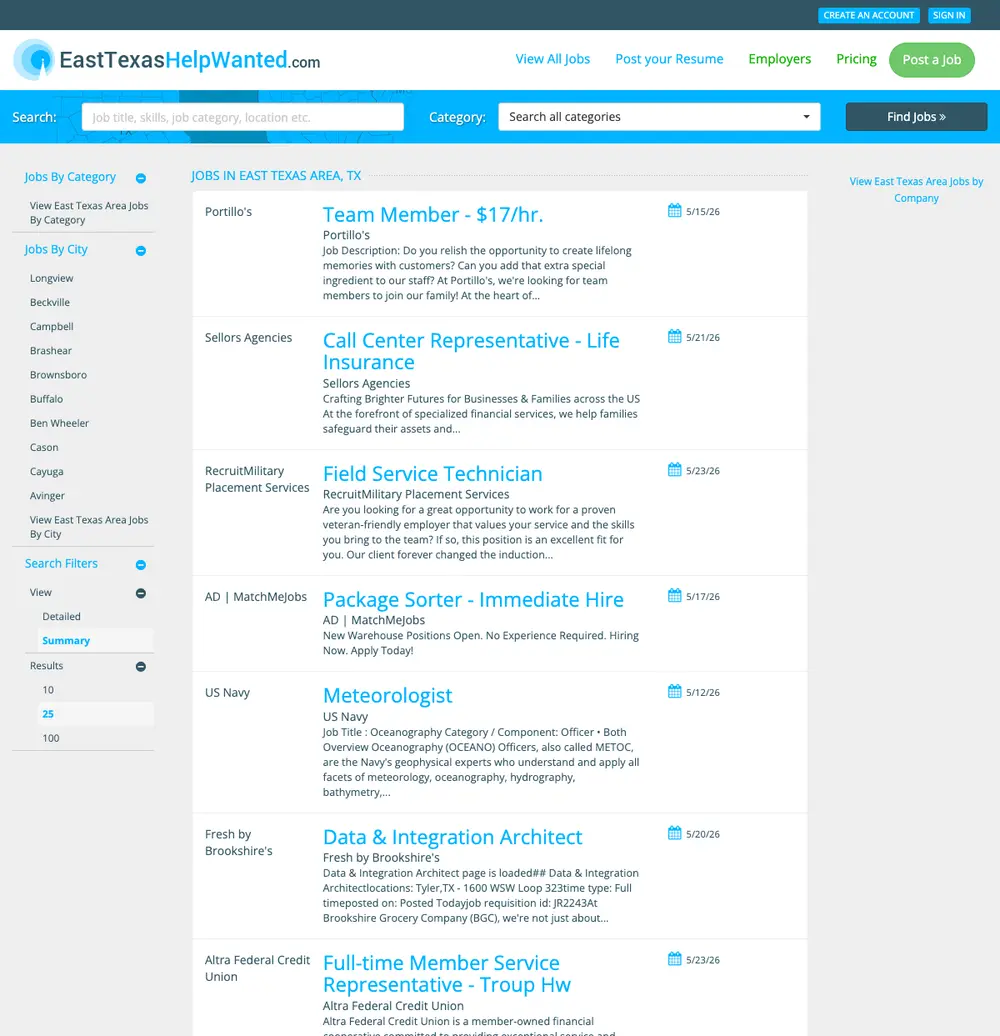Viewport: 1000px width, 1036px height.
Task: Collapse the View filter group
Action: [x=141, y=593]
